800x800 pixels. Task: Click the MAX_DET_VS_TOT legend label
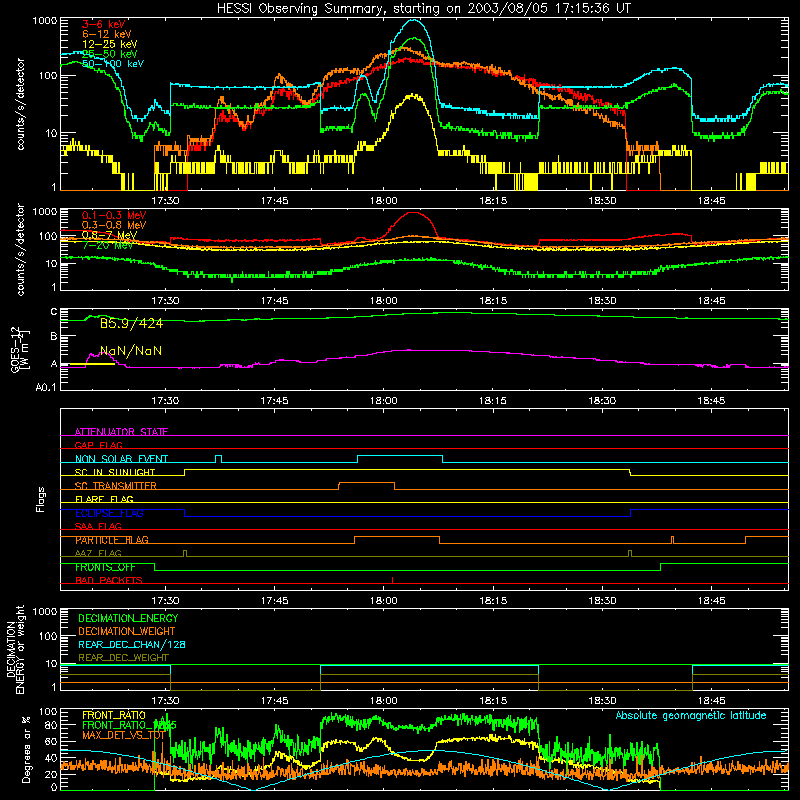(123, 735)
